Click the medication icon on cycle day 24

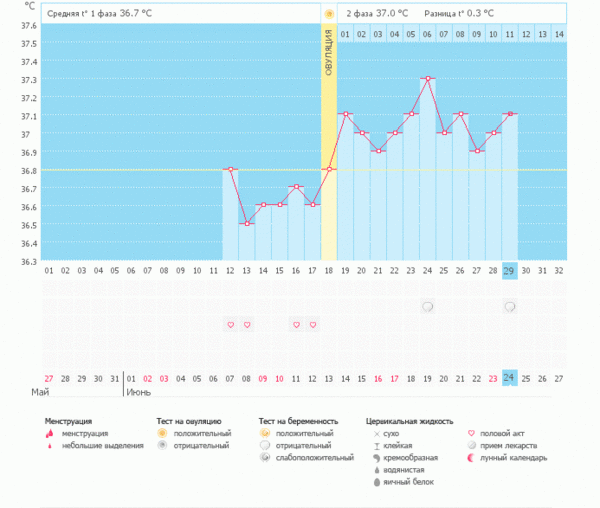coord(427,305)
